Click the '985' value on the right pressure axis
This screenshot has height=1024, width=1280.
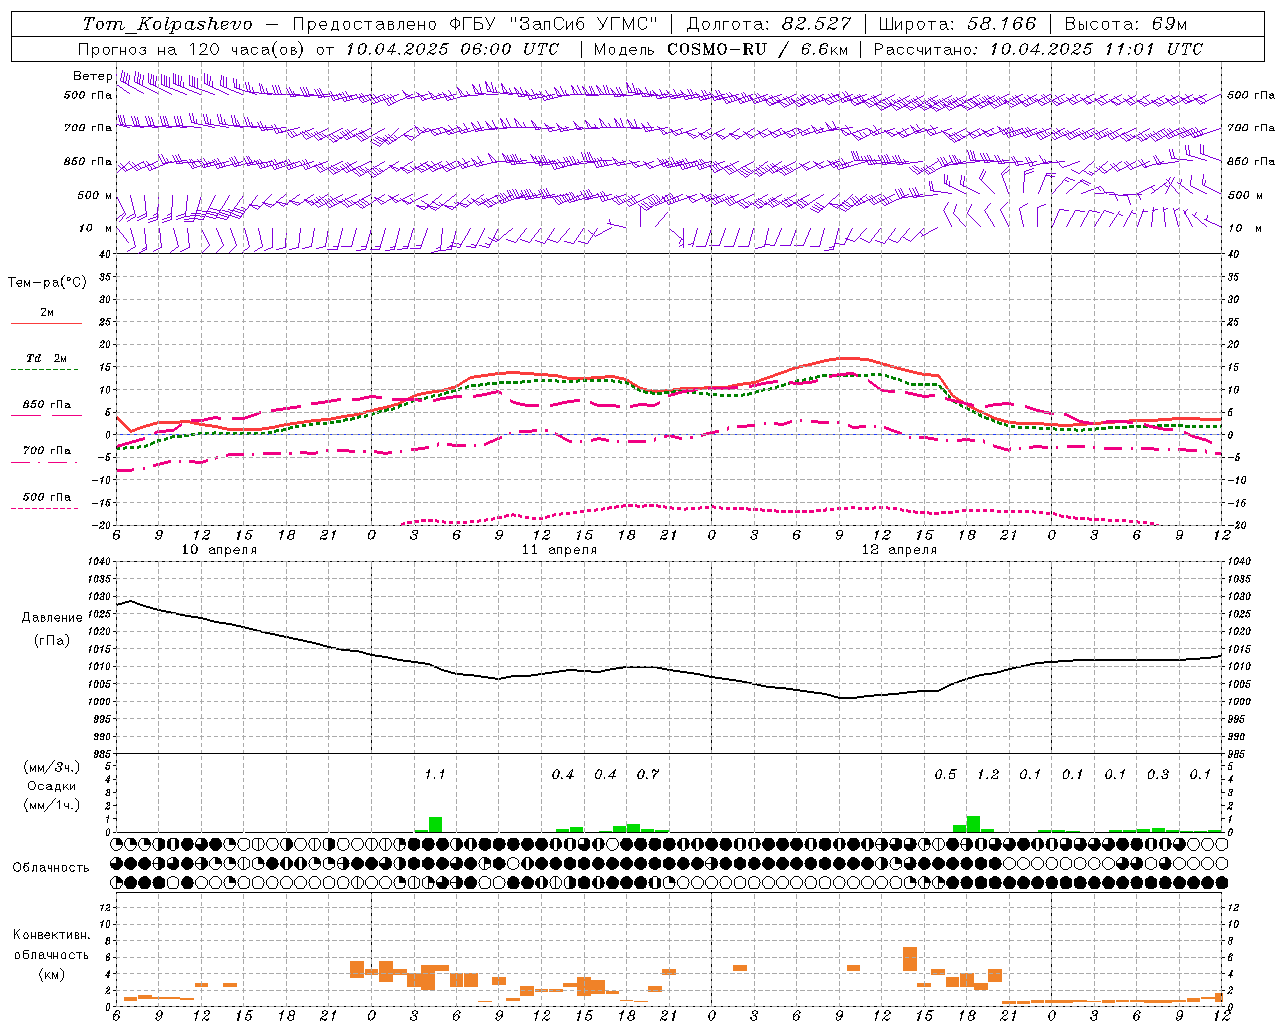coord(1238,754)
